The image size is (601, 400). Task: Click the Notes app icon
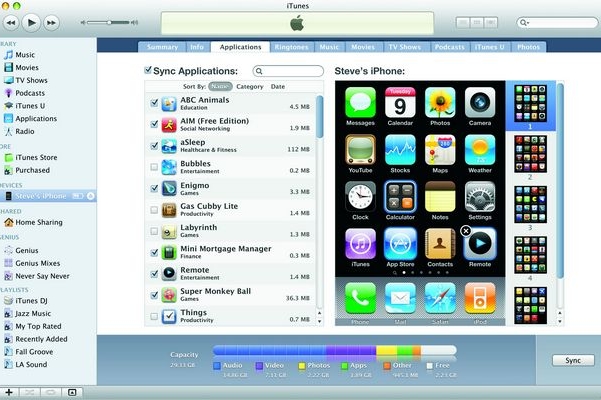click(440, 197)
